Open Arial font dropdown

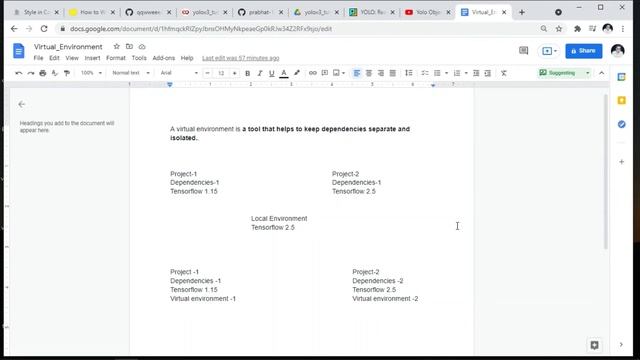click(179, 73)
